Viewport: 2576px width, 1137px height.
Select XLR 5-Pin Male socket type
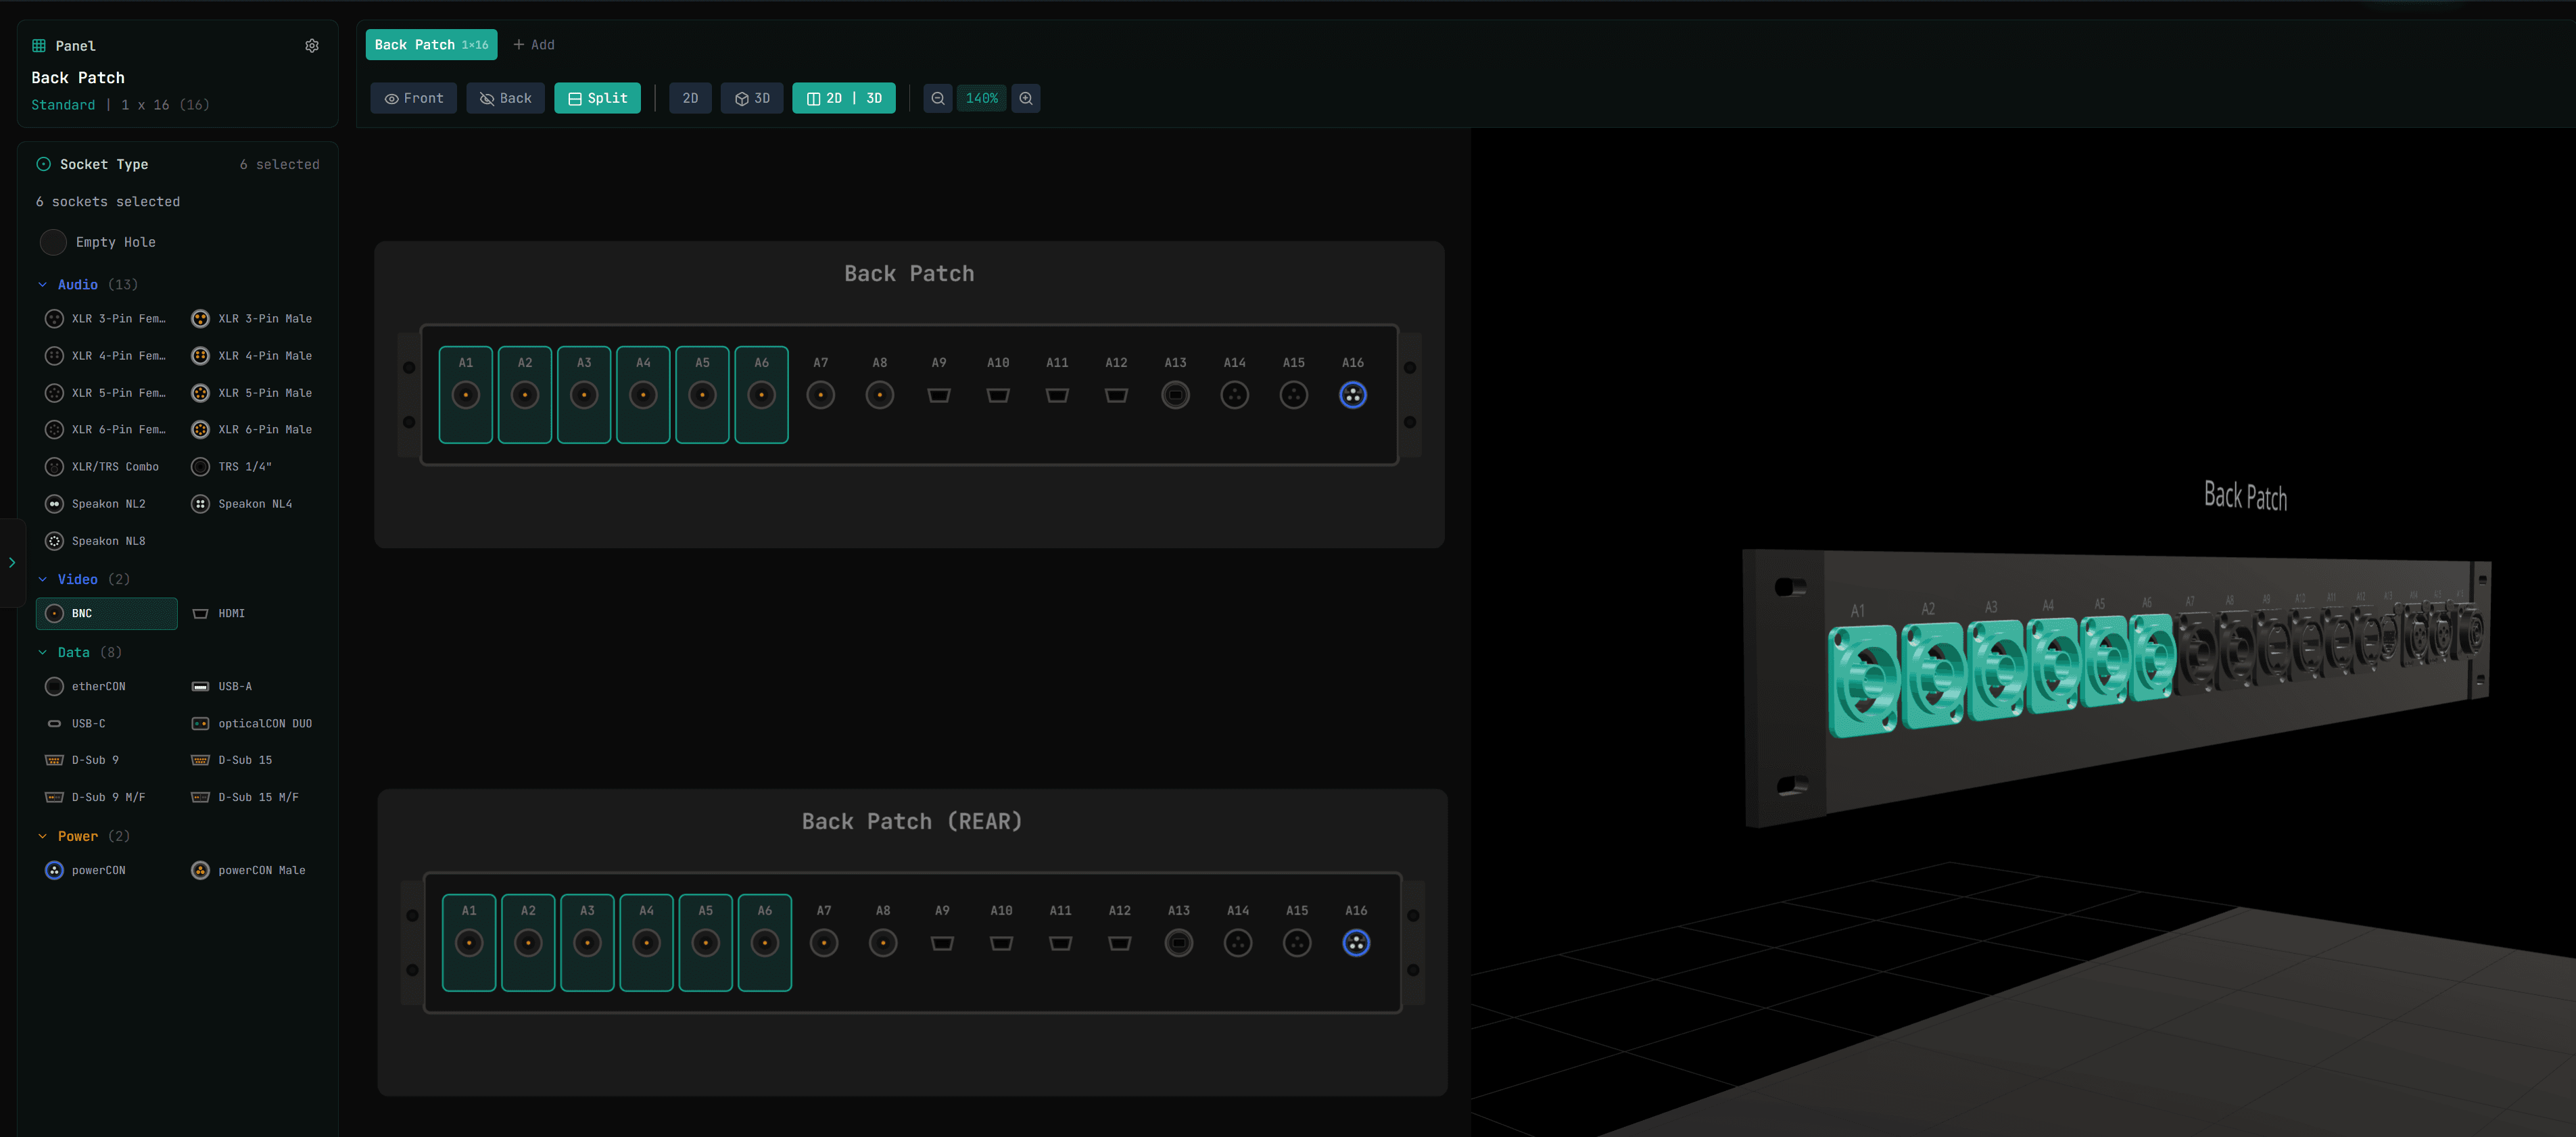tap(253, 393)
